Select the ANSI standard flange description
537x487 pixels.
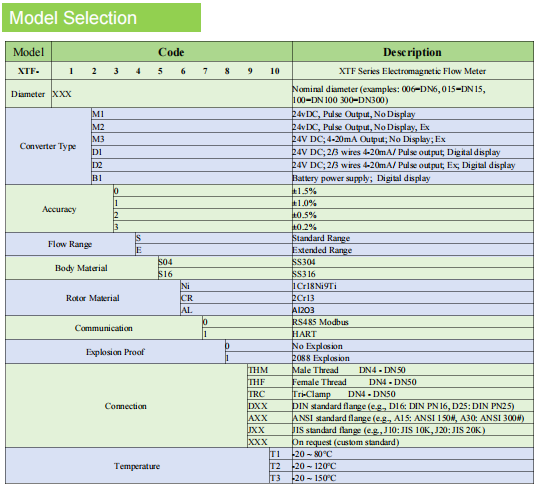pos(408,418)
